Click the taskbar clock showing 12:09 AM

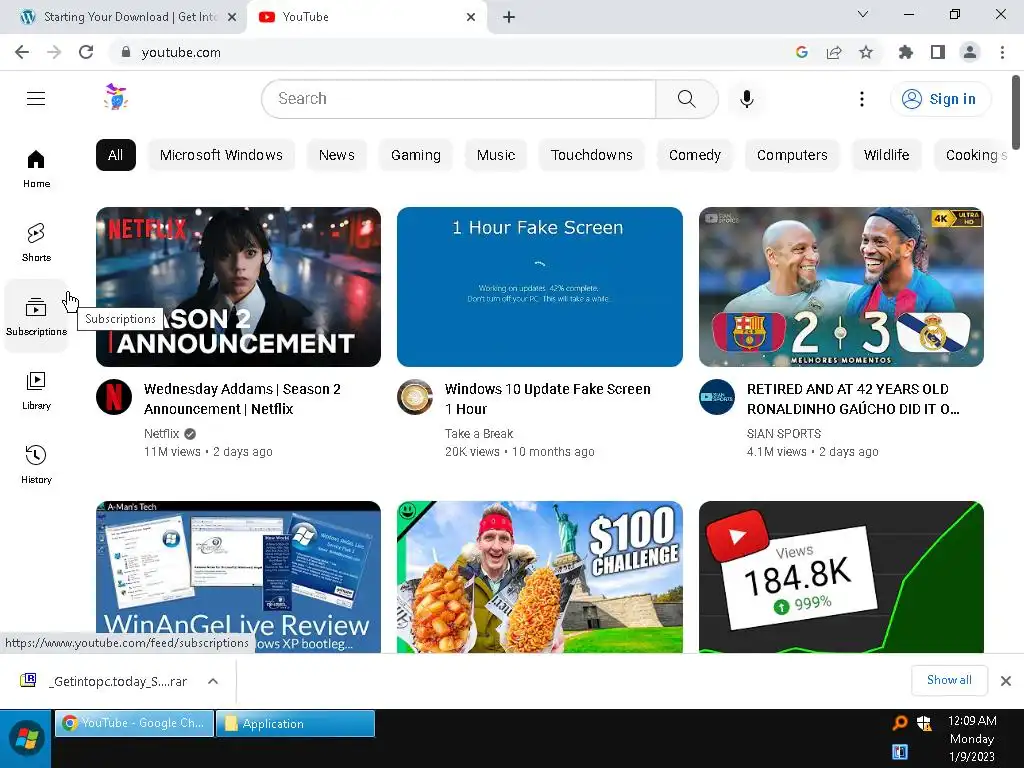click(x=972, y=739)
